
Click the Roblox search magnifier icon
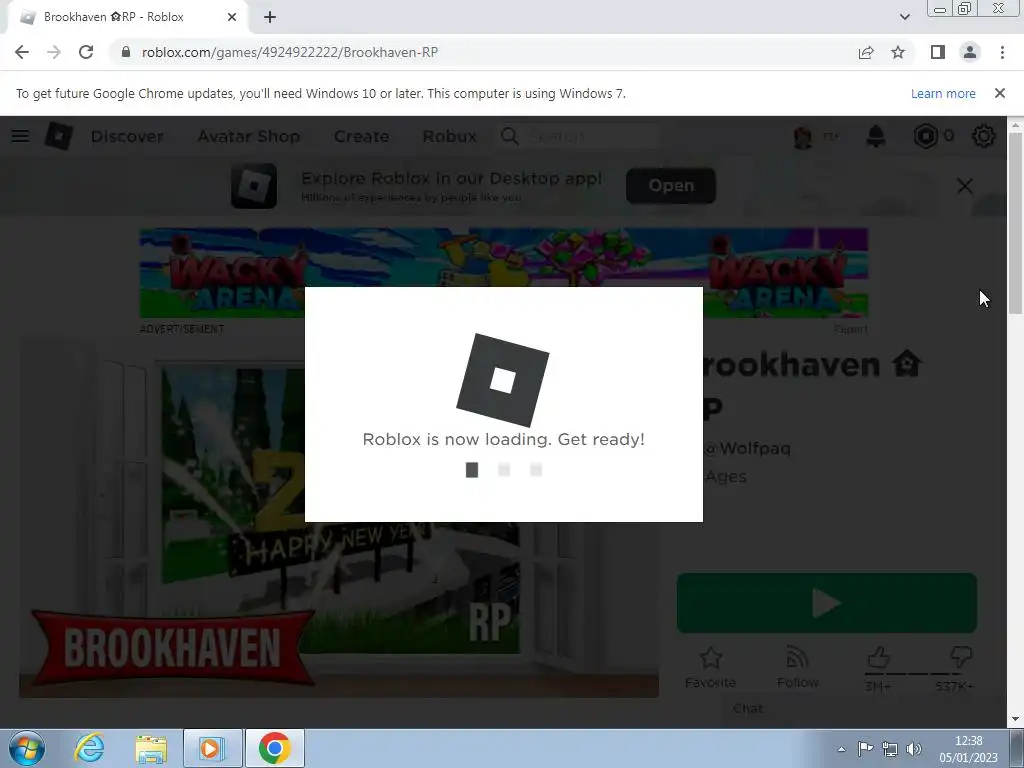tap(510, 136)
